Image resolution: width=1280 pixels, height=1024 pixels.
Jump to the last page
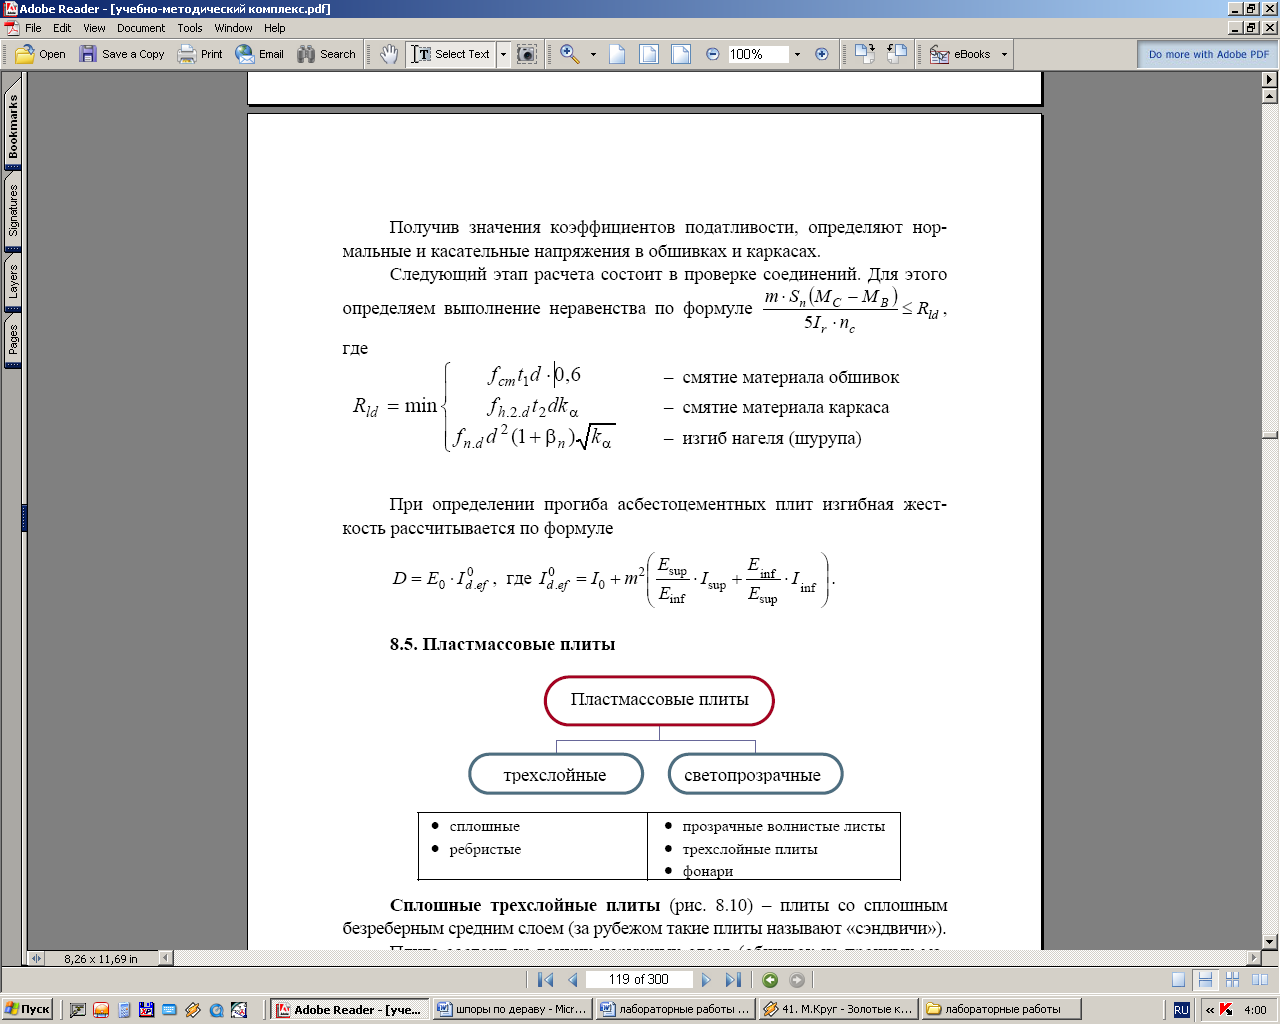[x=733, y=980]
